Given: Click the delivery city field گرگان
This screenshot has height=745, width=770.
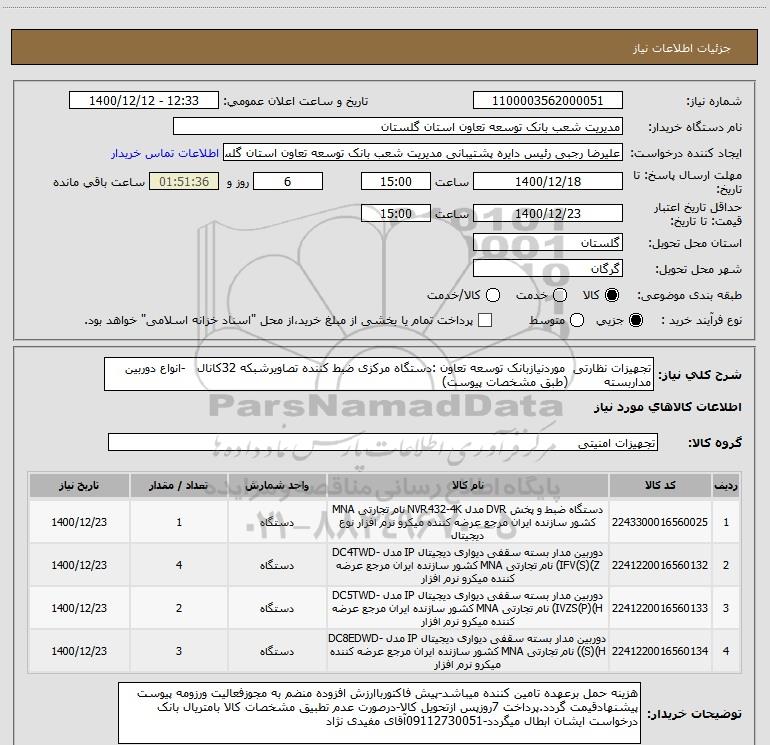Looking at the screenshot, I should [548, 269].
